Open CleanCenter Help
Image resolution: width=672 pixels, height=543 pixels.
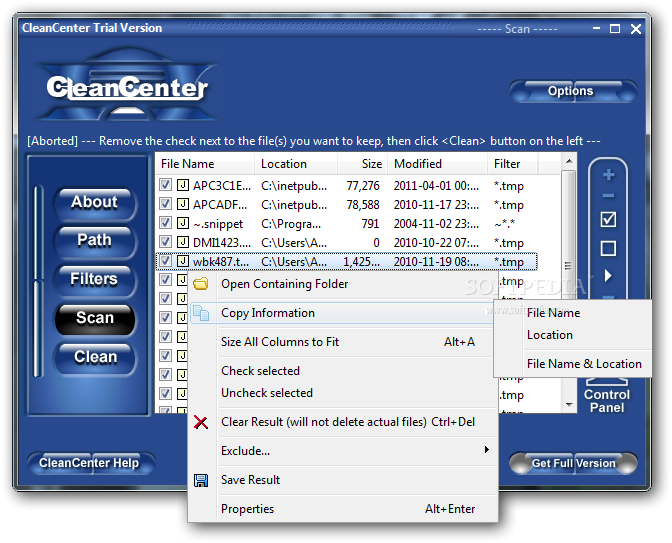(x=91, y=463)
